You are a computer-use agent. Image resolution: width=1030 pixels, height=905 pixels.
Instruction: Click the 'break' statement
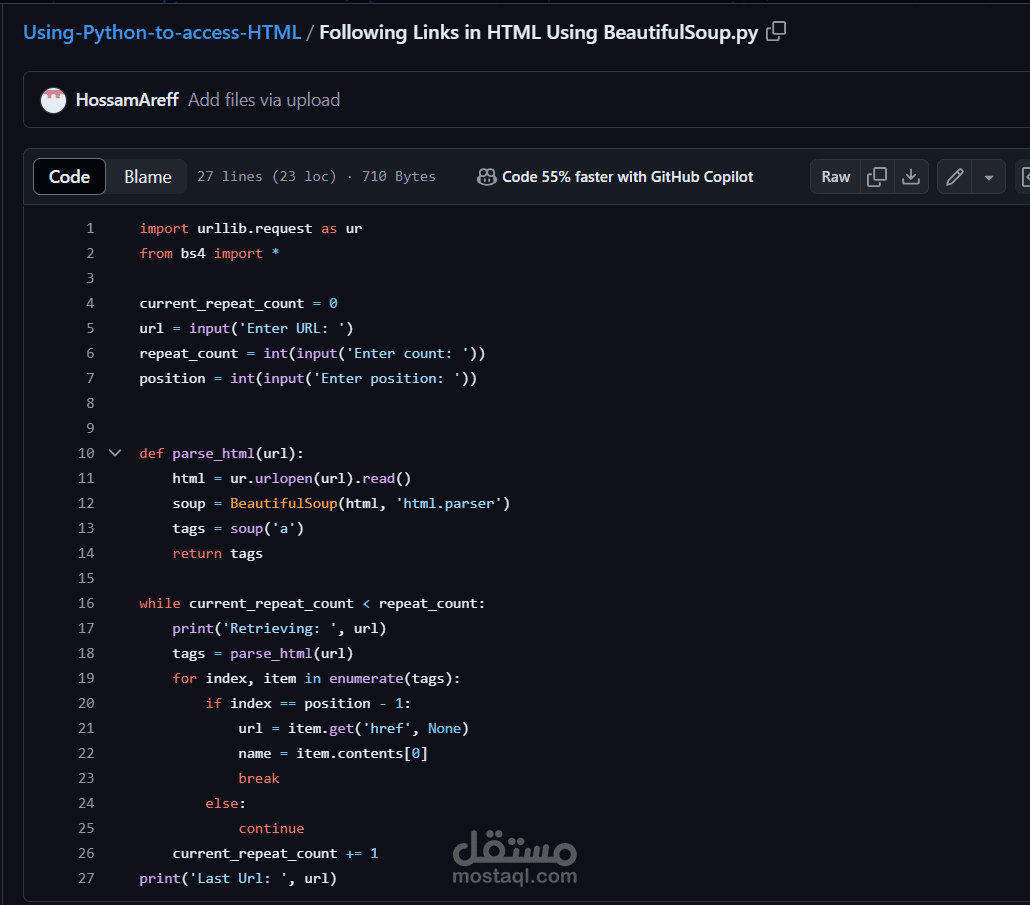(259, 778)
